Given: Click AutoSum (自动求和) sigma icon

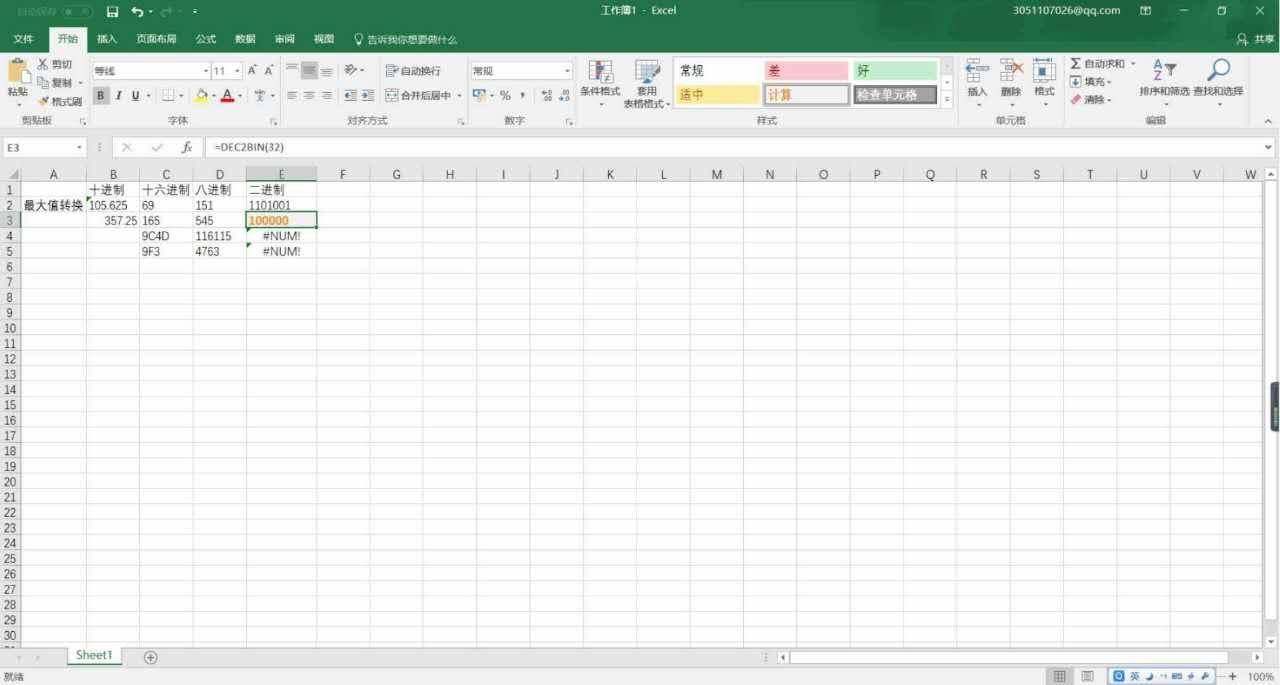Looking at the screenshot, I should [1076, 64].
